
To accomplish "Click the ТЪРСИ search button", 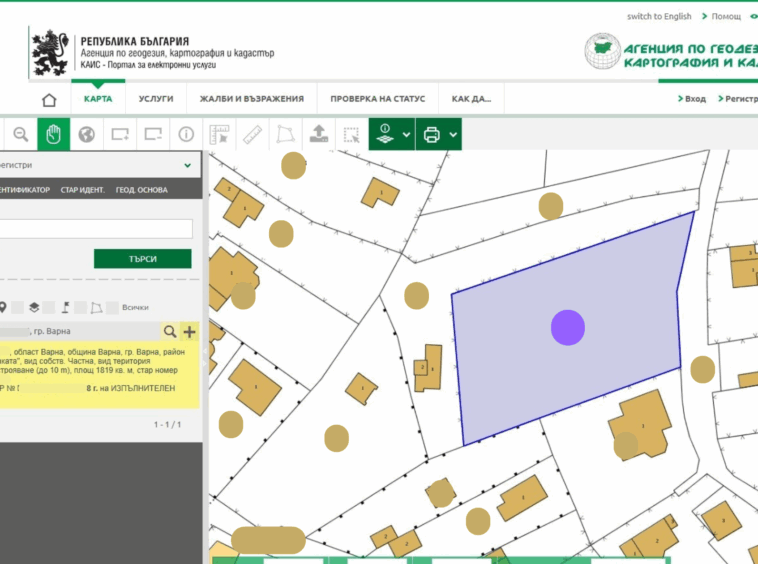I will click(143, 259).
